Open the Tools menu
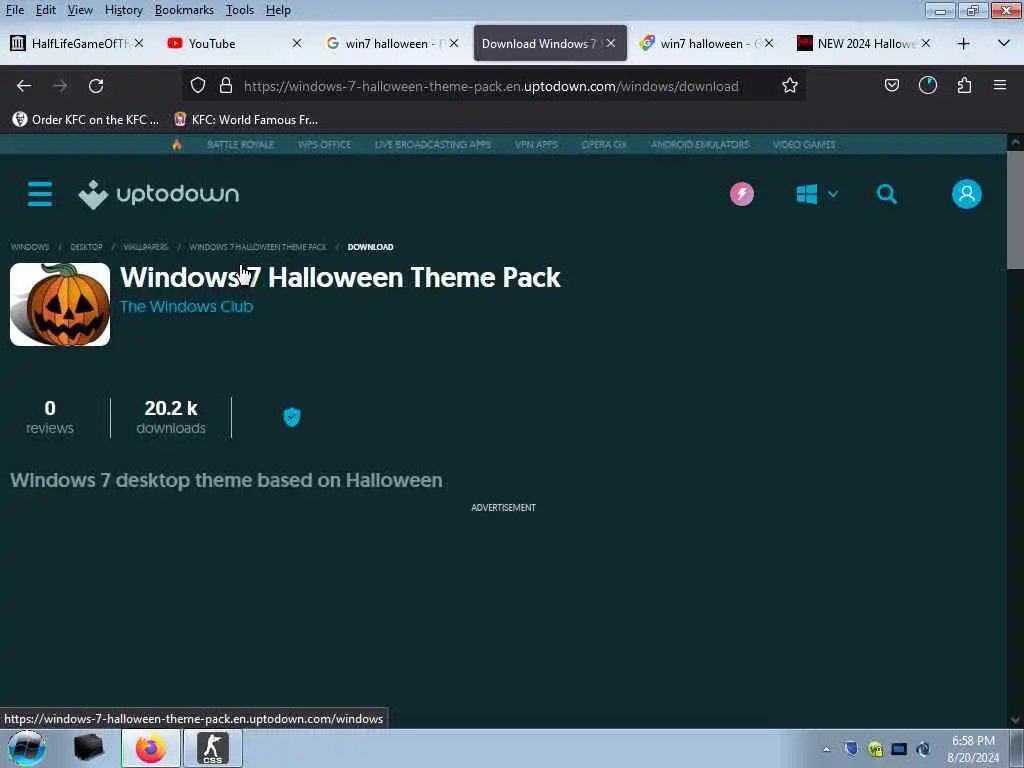The width and height of the screenshot is (1024, 768). click(x=240, y=10)
